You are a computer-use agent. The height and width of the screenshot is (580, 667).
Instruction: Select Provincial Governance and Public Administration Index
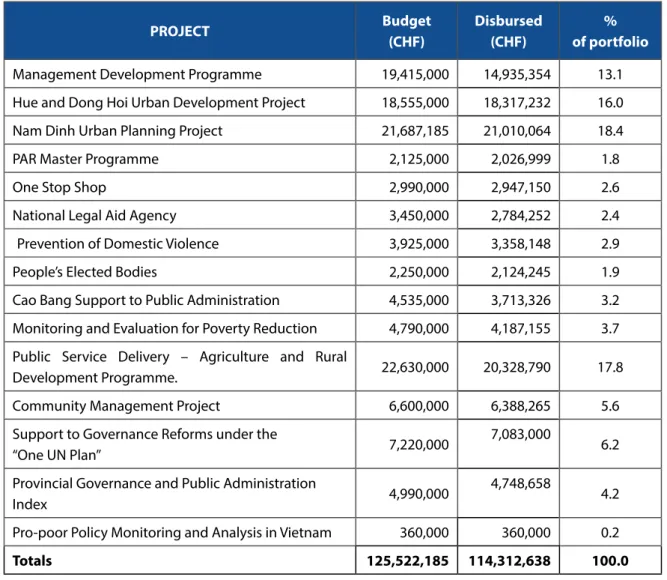click(x=164, y=494)
